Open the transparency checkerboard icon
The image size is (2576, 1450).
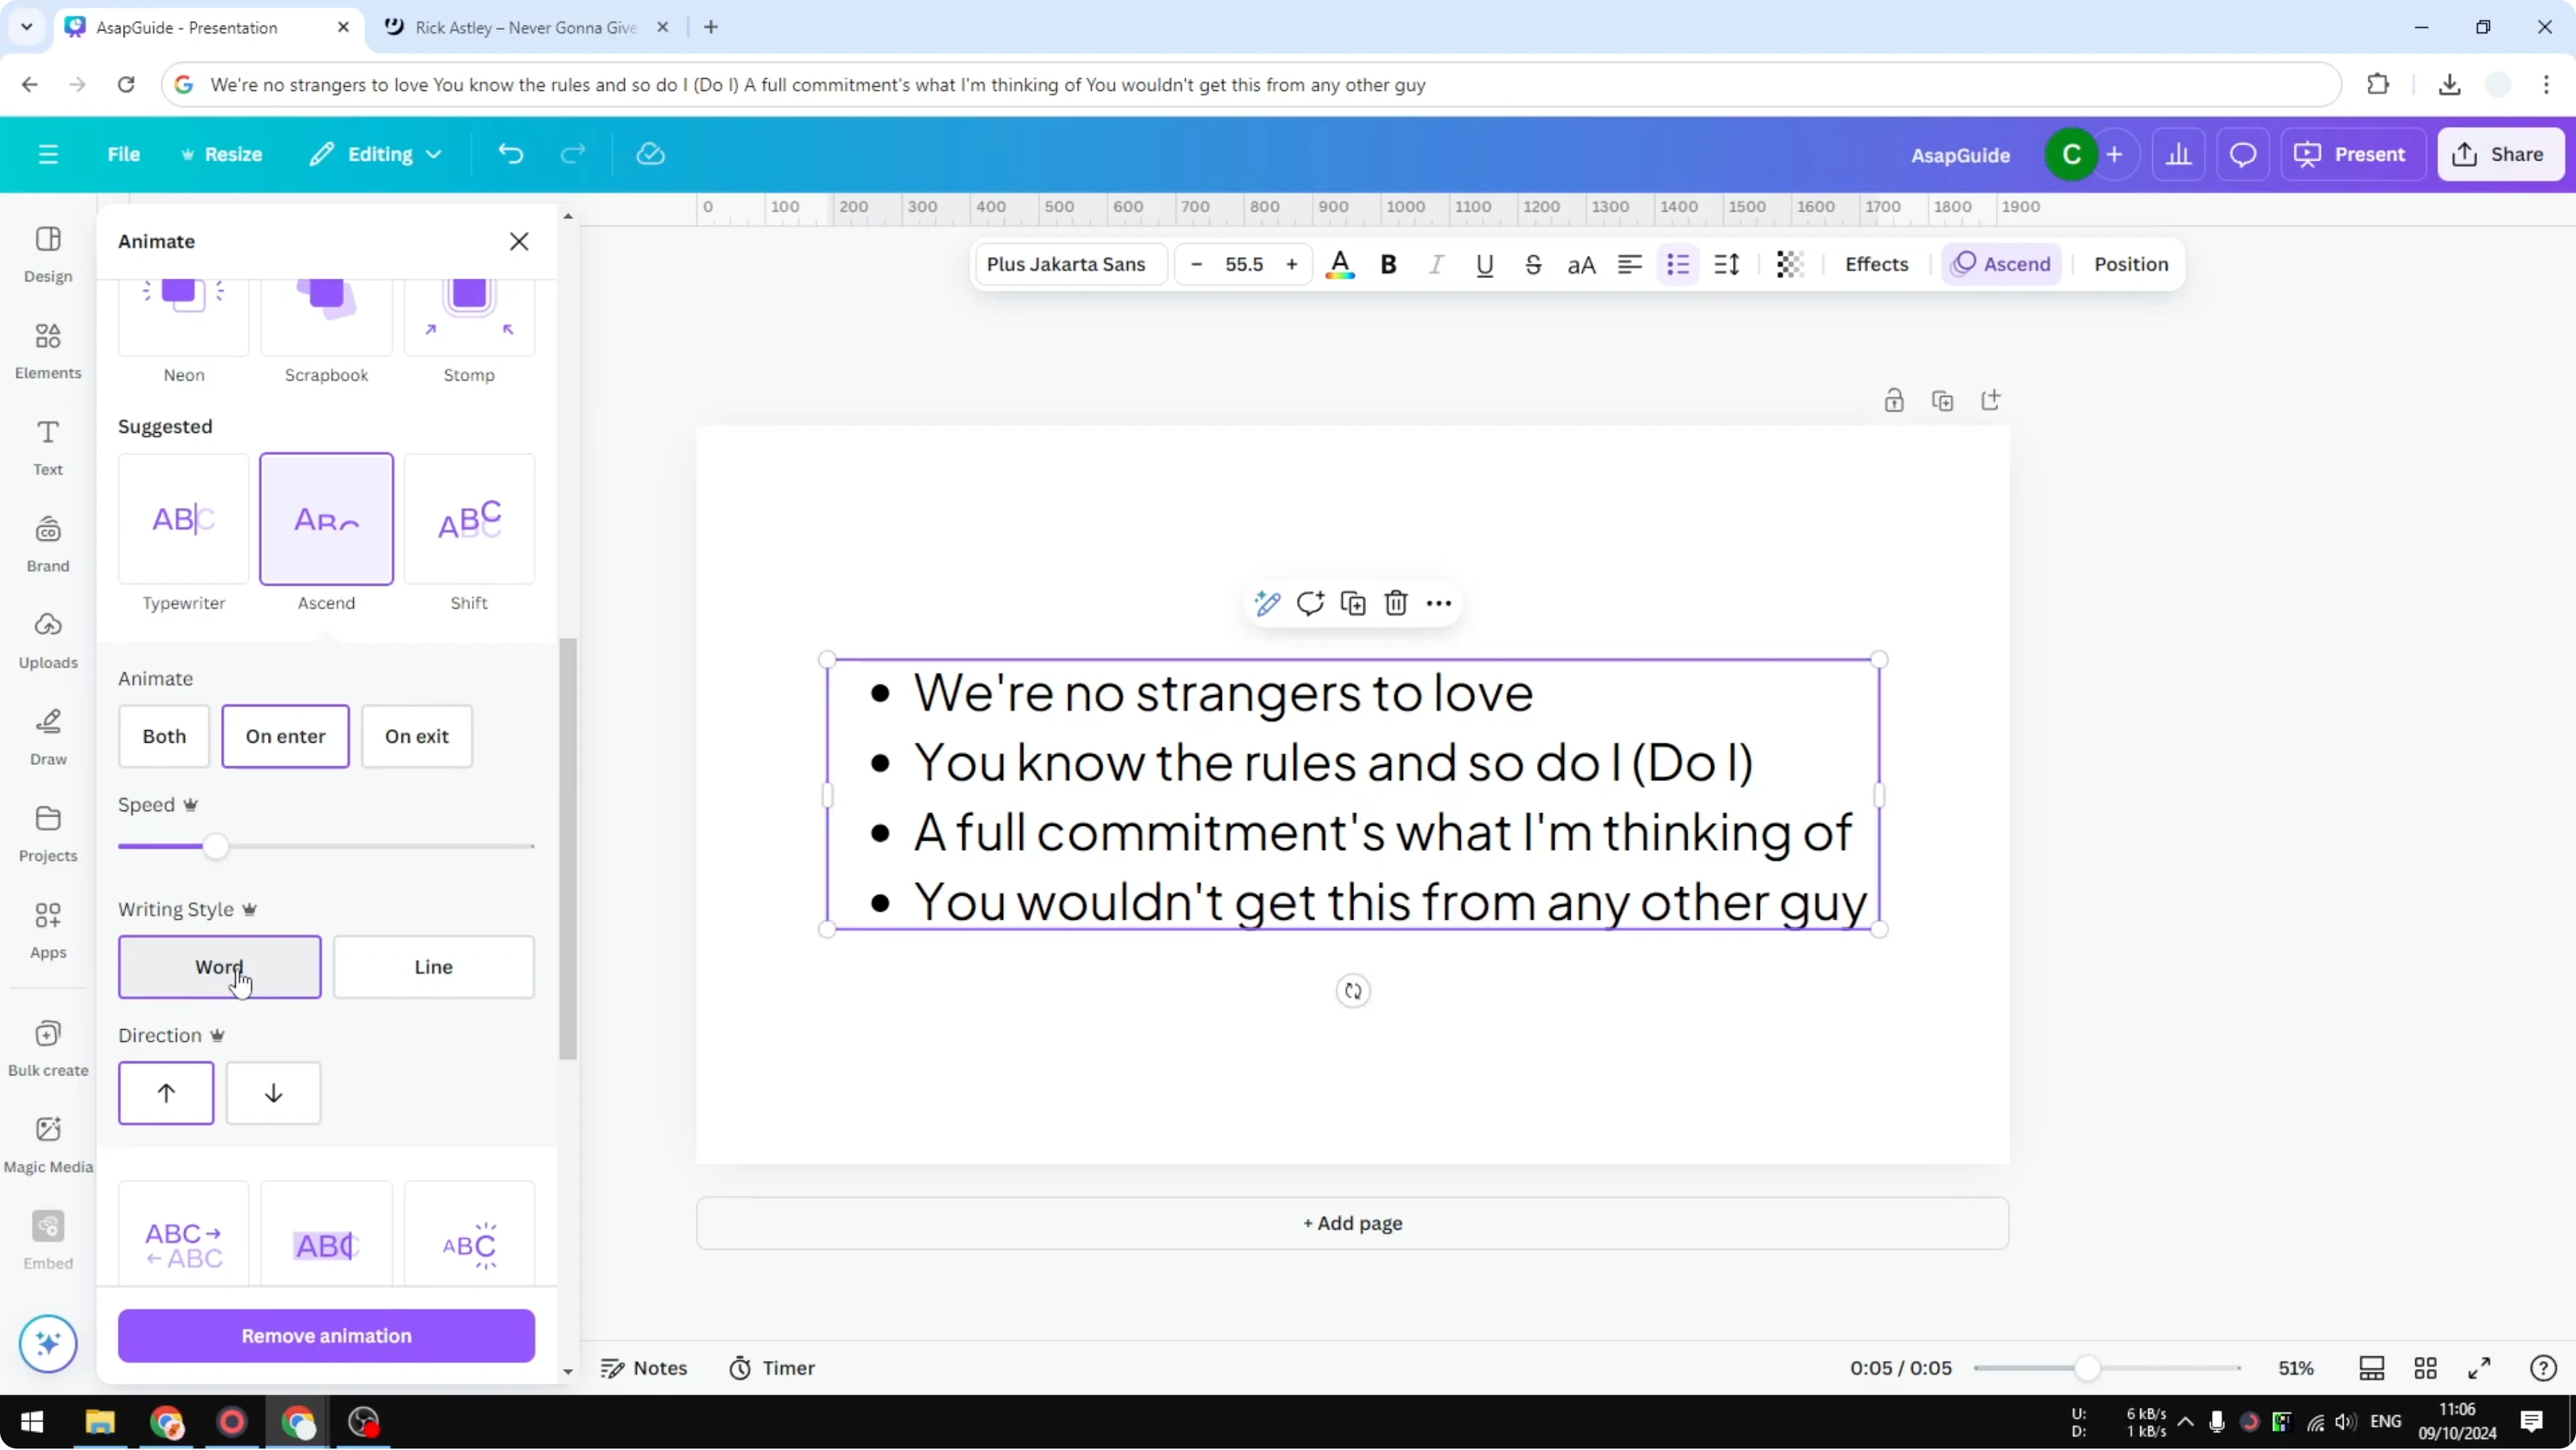1789,265
